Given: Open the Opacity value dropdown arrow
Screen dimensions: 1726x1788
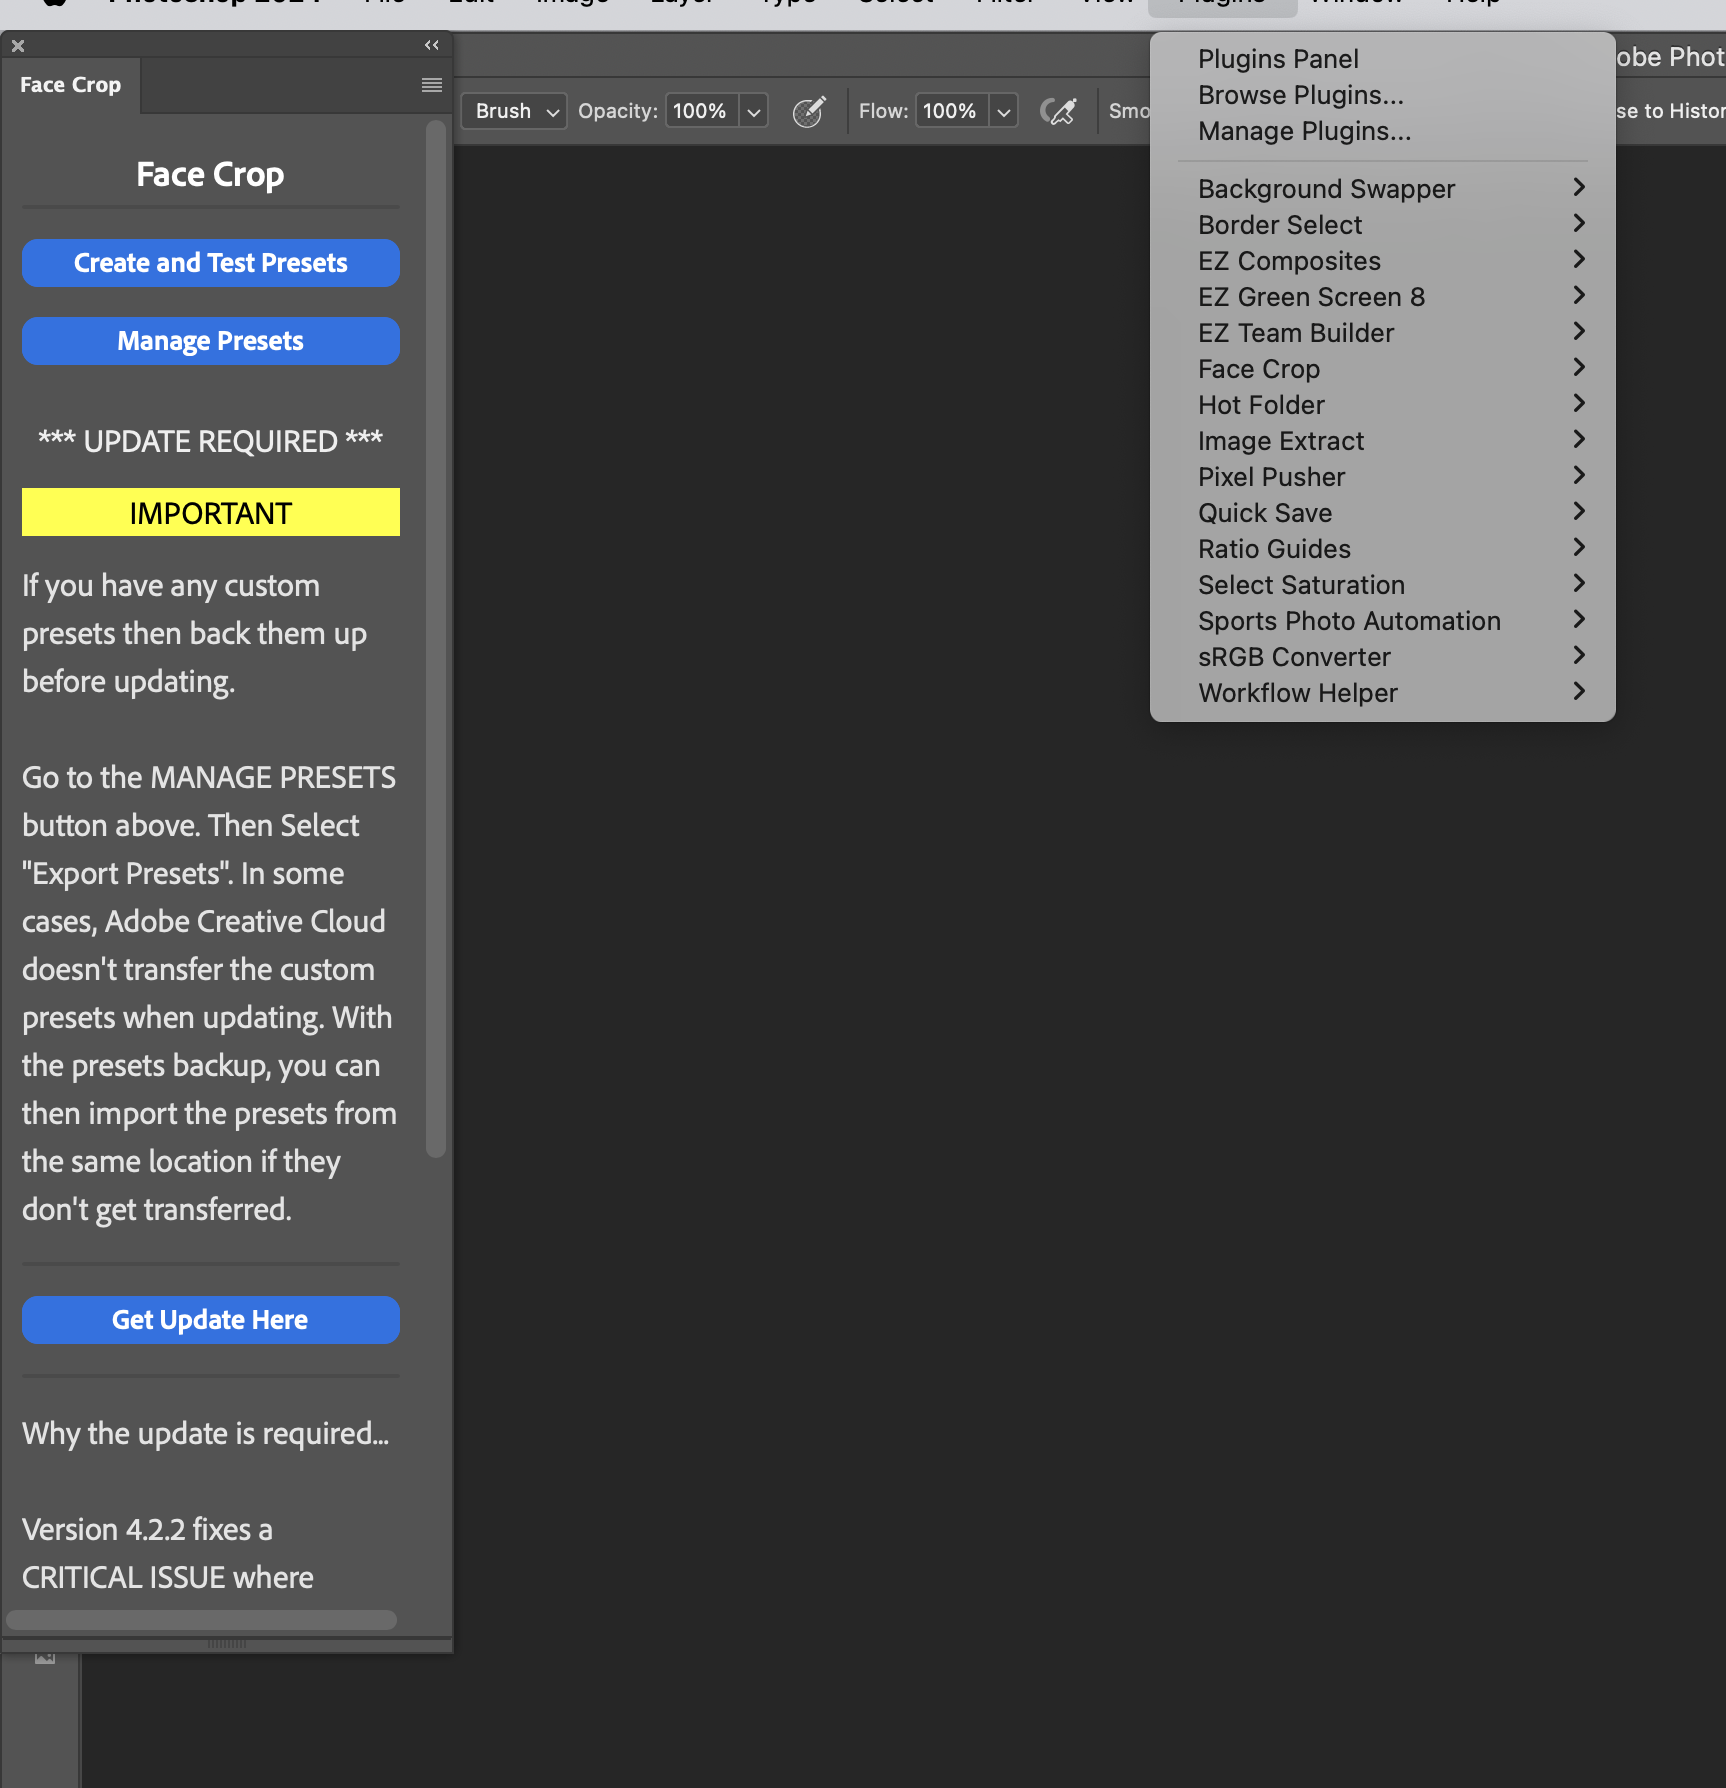Looking at the screenshot, I should coord(754,111).
